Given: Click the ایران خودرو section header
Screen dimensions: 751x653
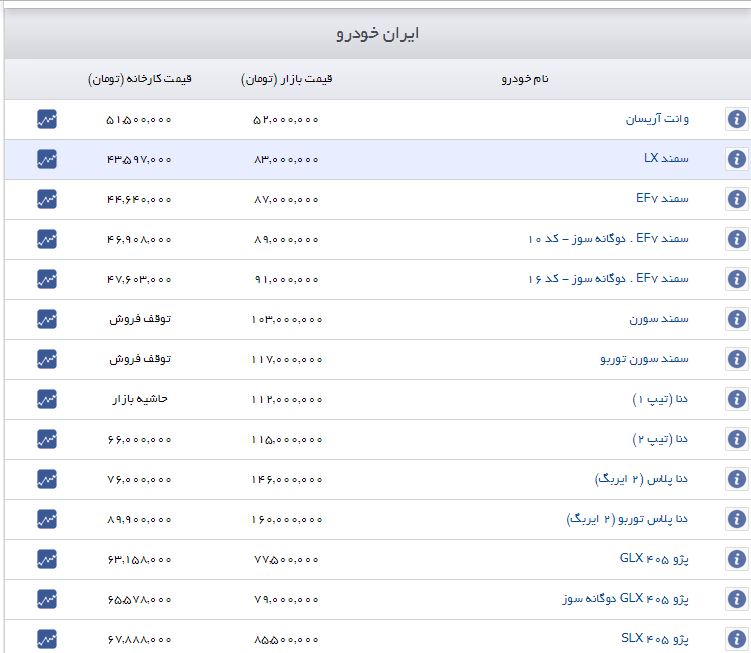Looking at the screenshot, I should point(377,34).
